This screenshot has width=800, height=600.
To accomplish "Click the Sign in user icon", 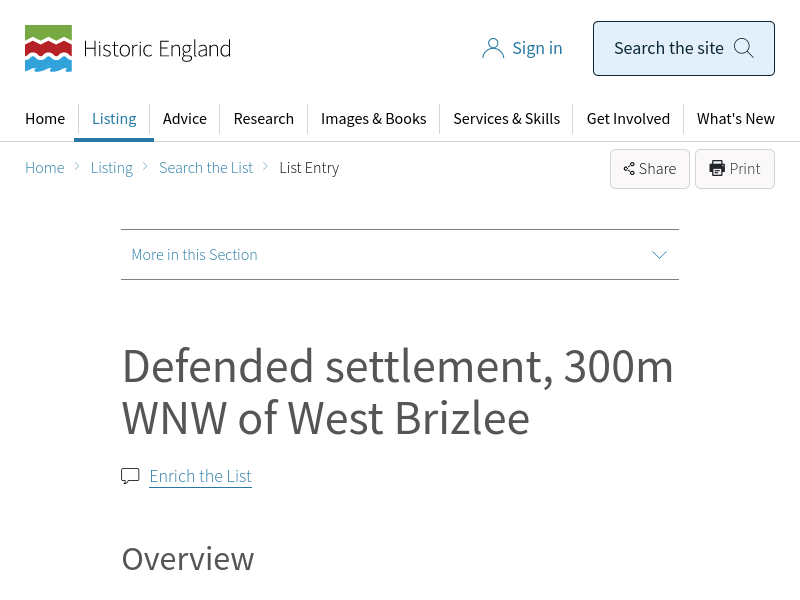I will pyautogui.click(x=492, y=48).
